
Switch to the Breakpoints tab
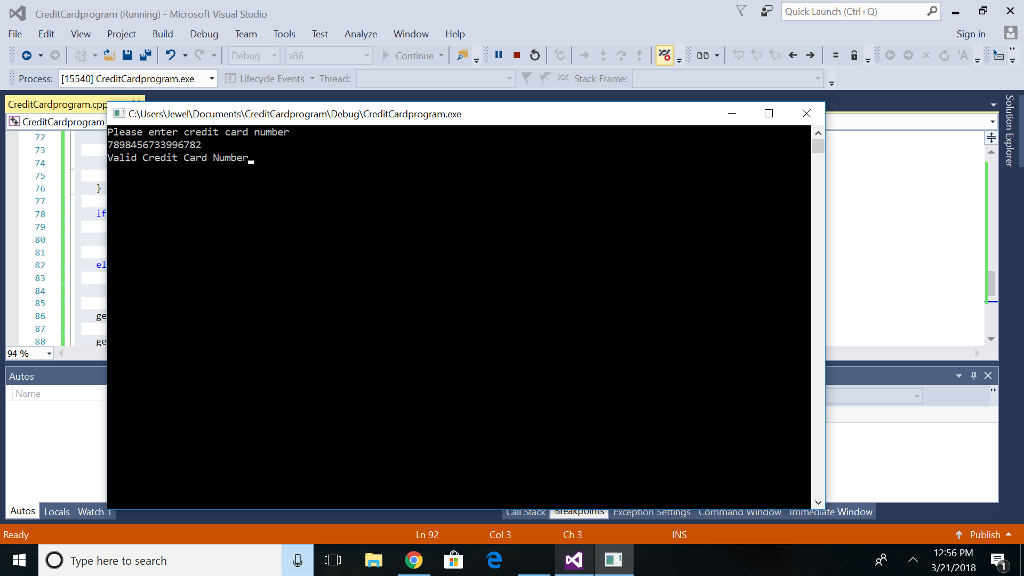(581, 511)
